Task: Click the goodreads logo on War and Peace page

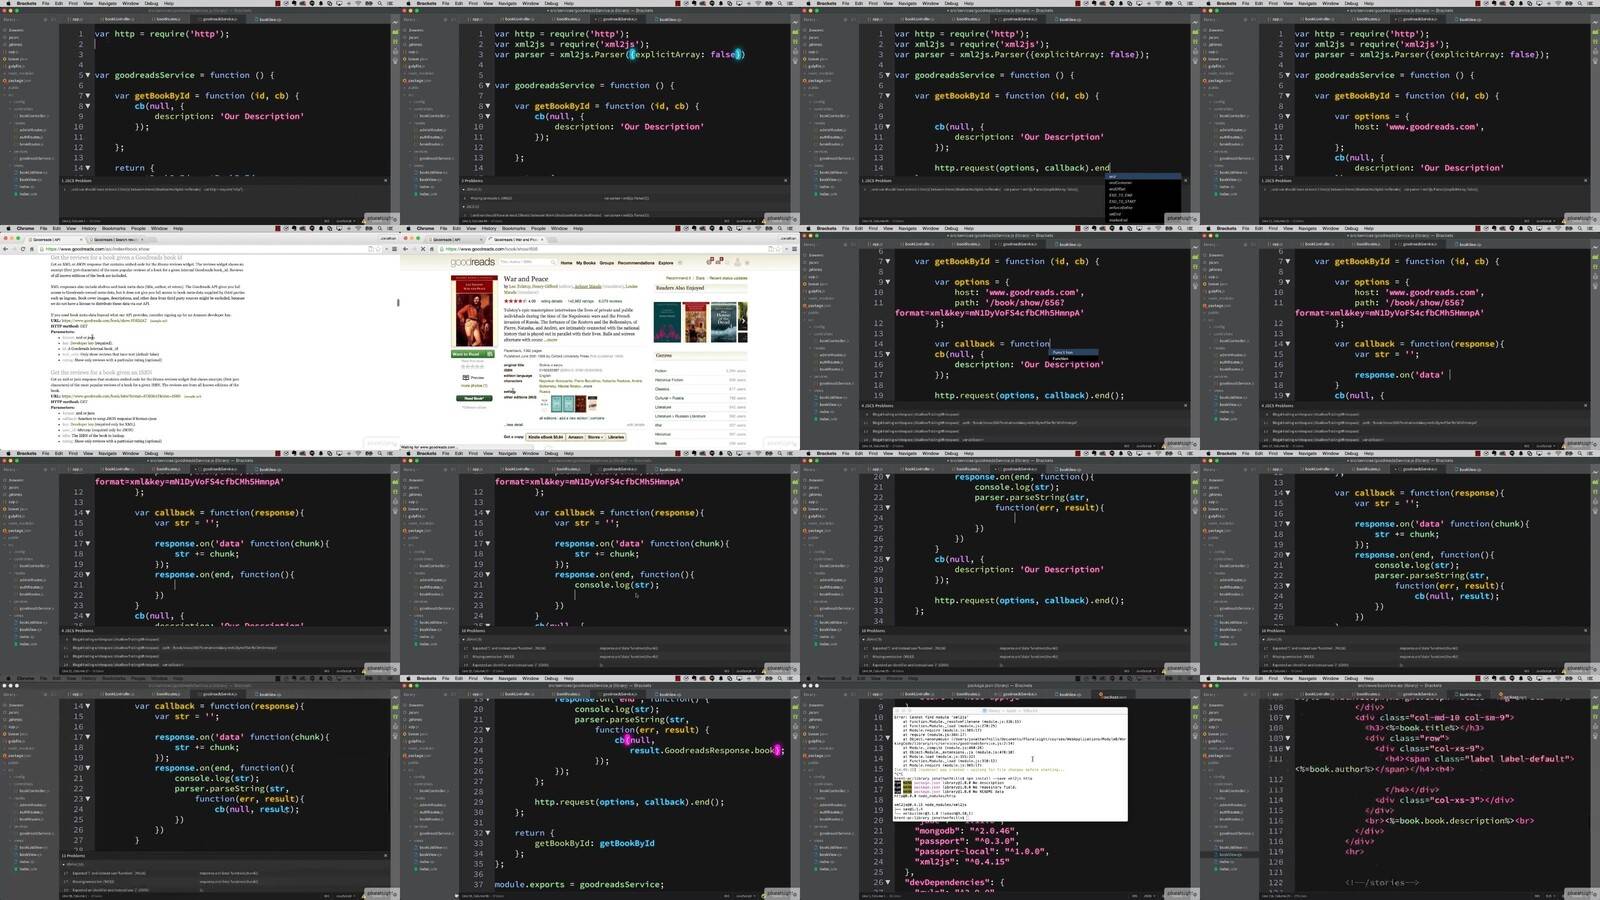Action: 472,263
